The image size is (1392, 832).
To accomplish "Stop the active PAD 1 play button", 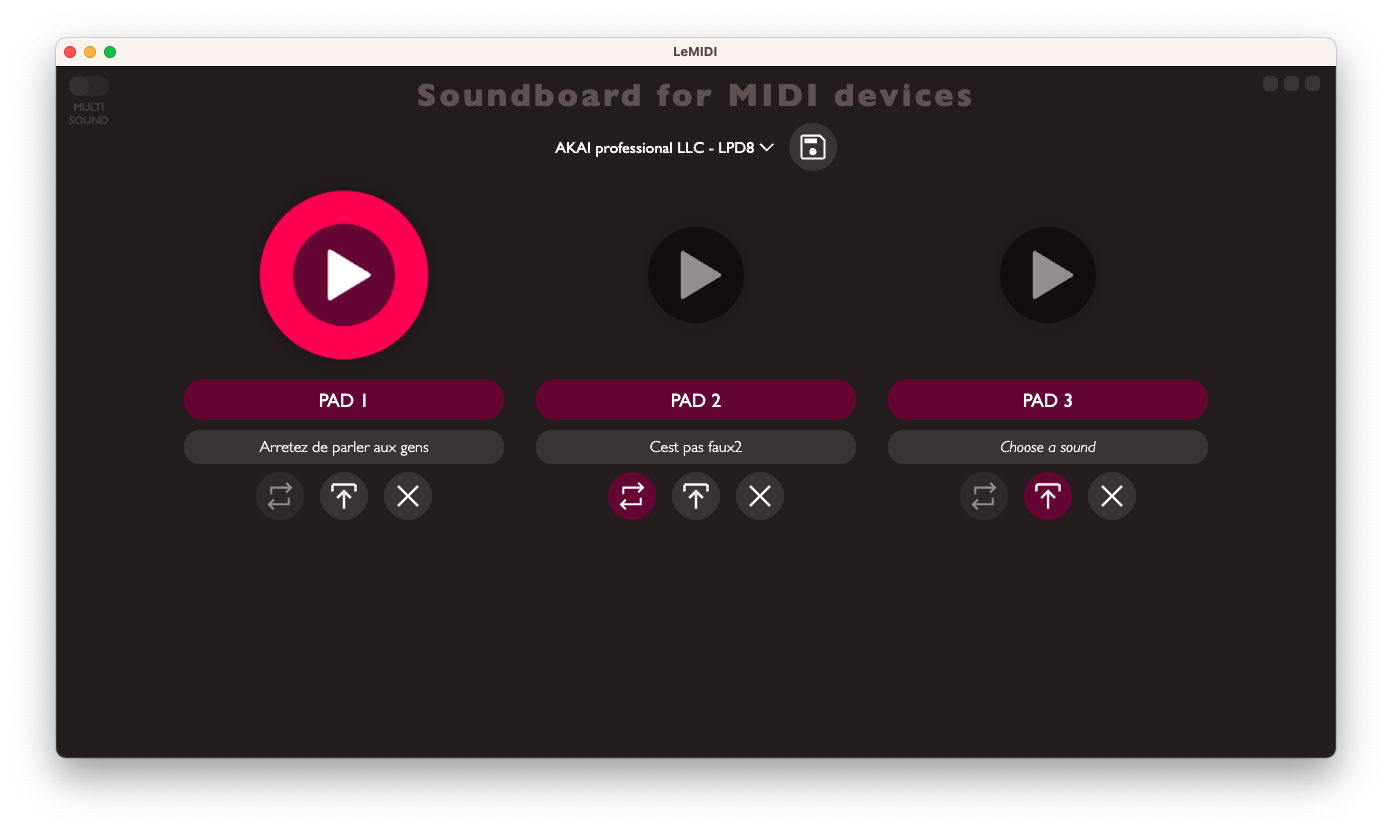I will point(344,275).
